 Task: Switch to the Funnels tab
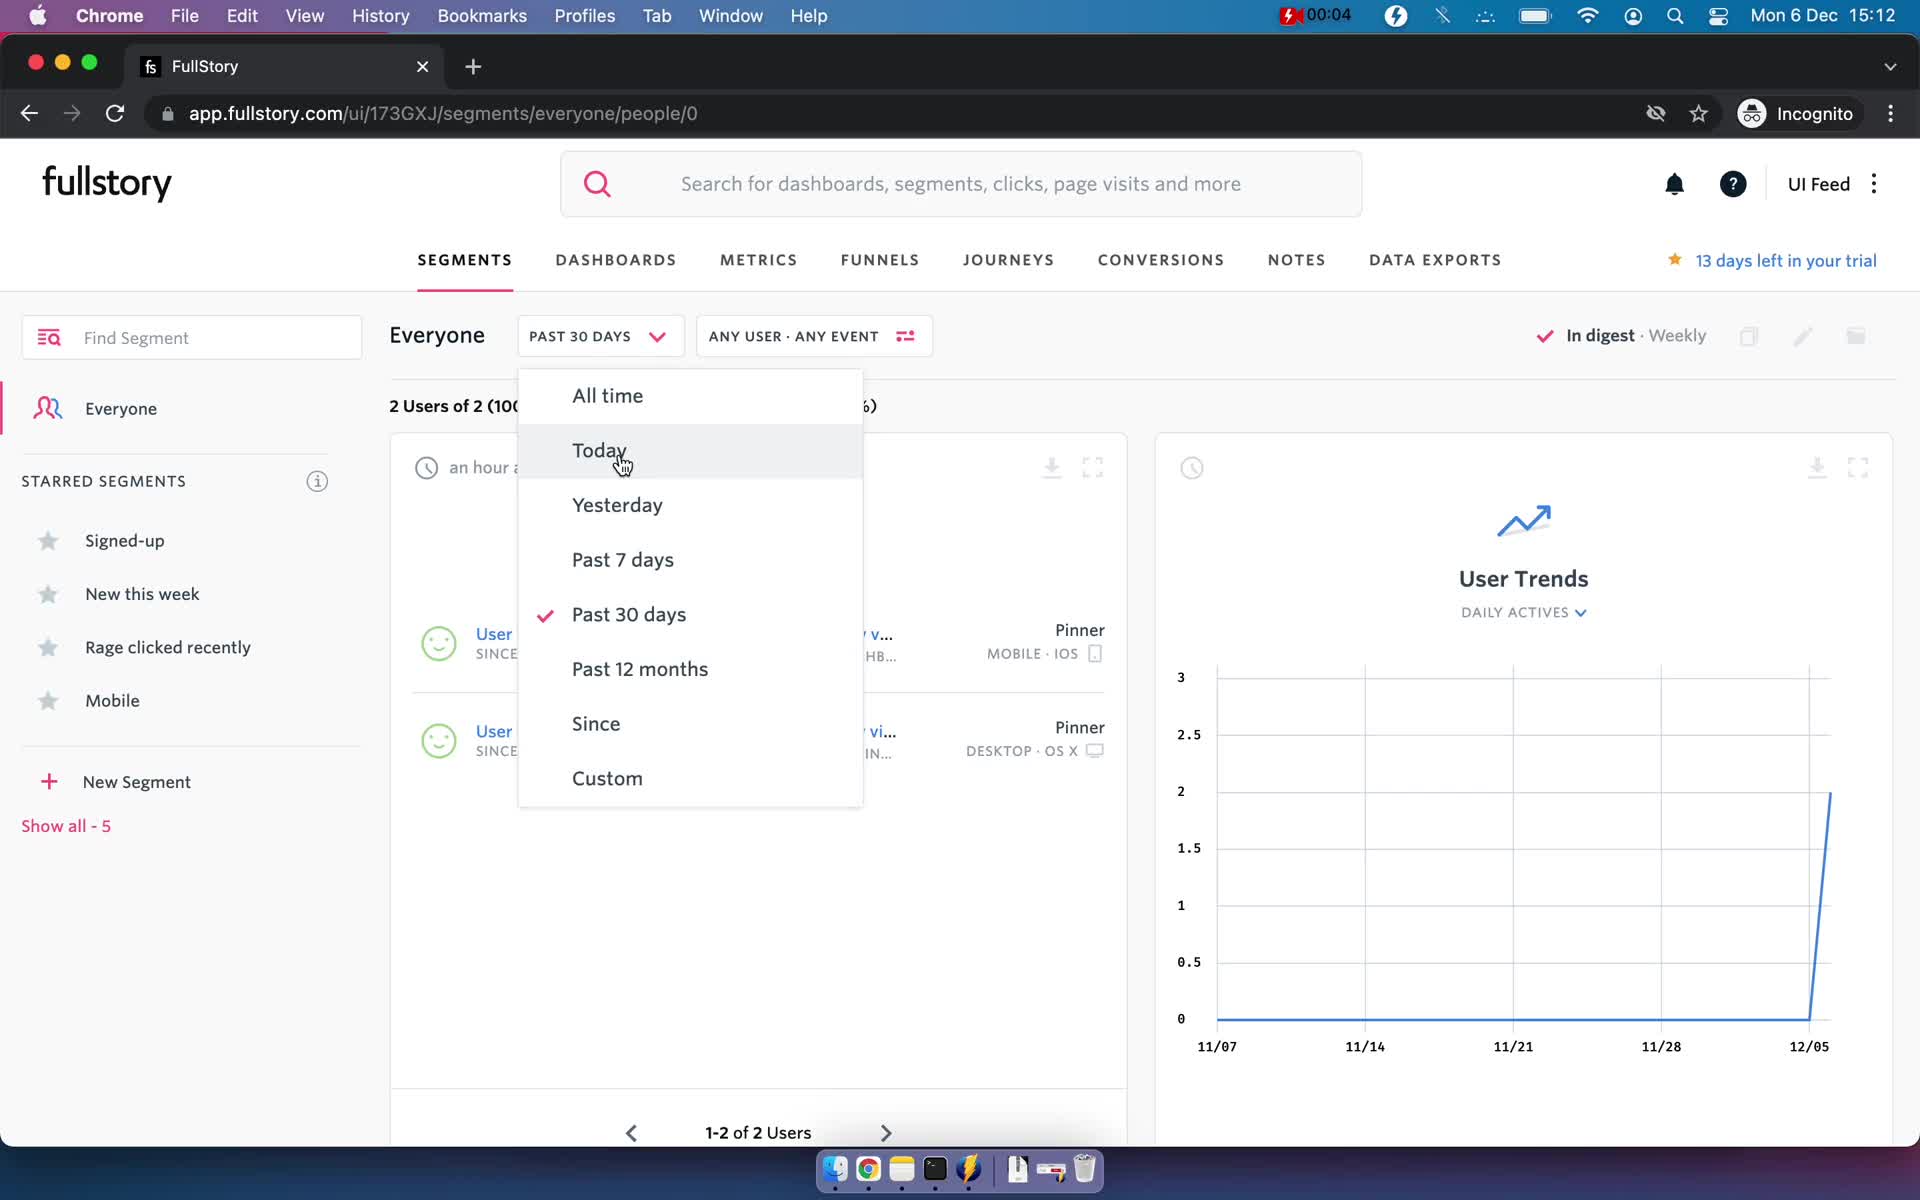click(880, 260)
